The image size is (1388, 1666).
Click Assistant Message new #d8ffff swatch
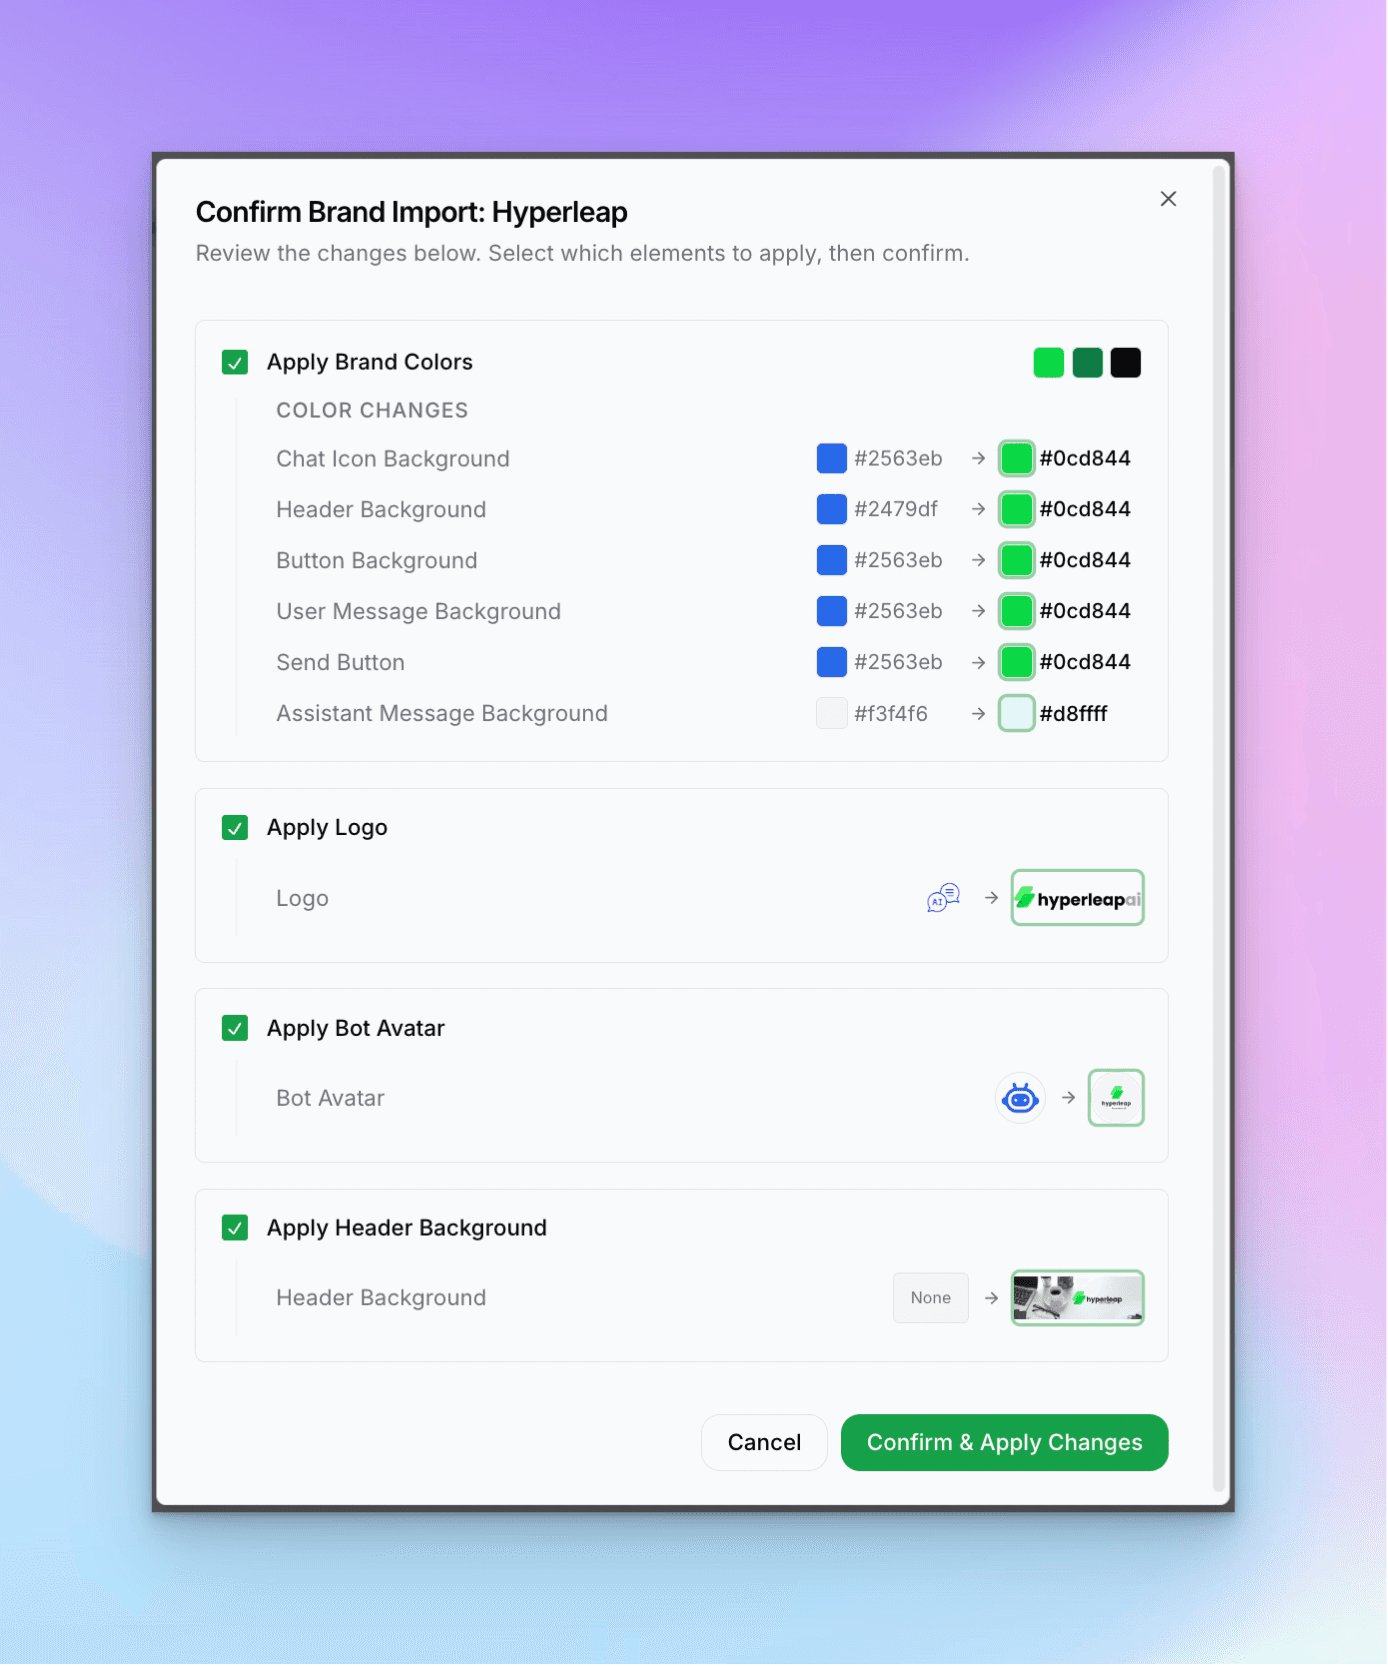(x=1016, y=713)
